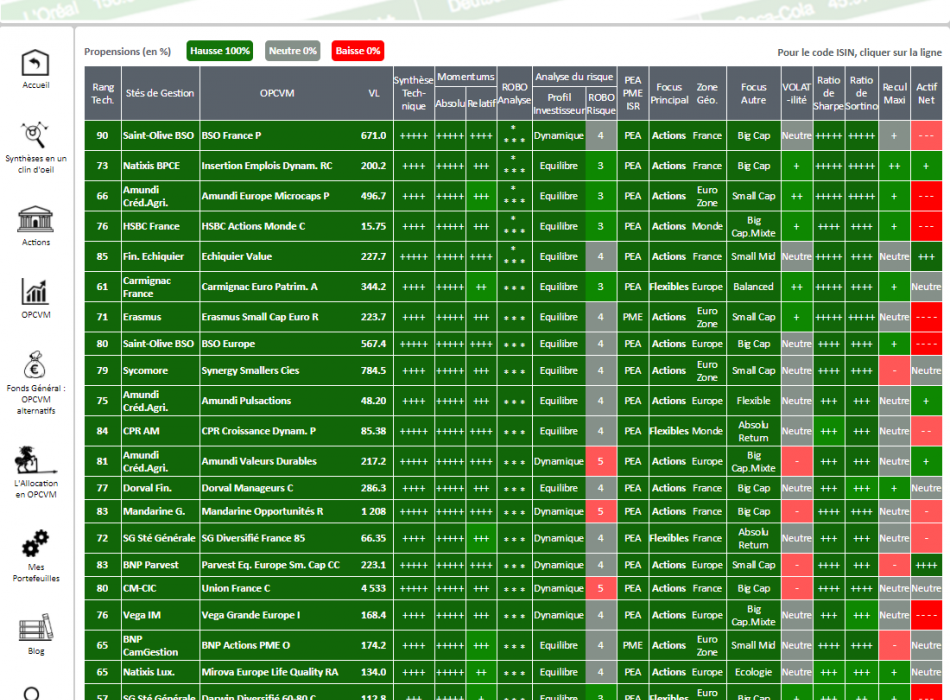This screenshot has width=950, height=700.
Task: Sort by Actif Net column header
Action: tap(926, 93)
